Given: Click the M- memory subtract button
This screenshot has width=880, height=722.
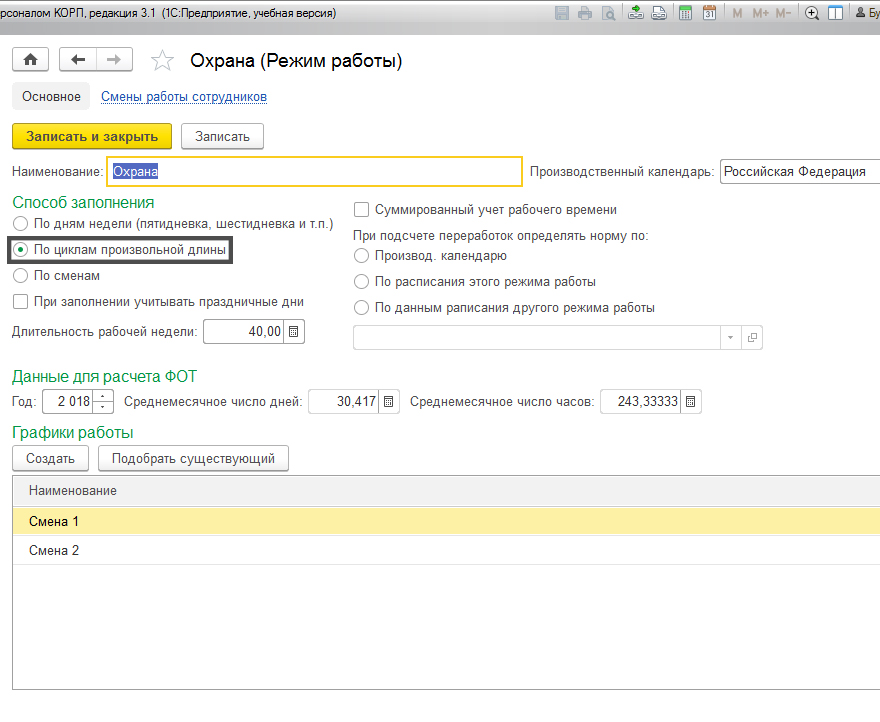Looking at the screenshot, I should click(x=783, y=13).
